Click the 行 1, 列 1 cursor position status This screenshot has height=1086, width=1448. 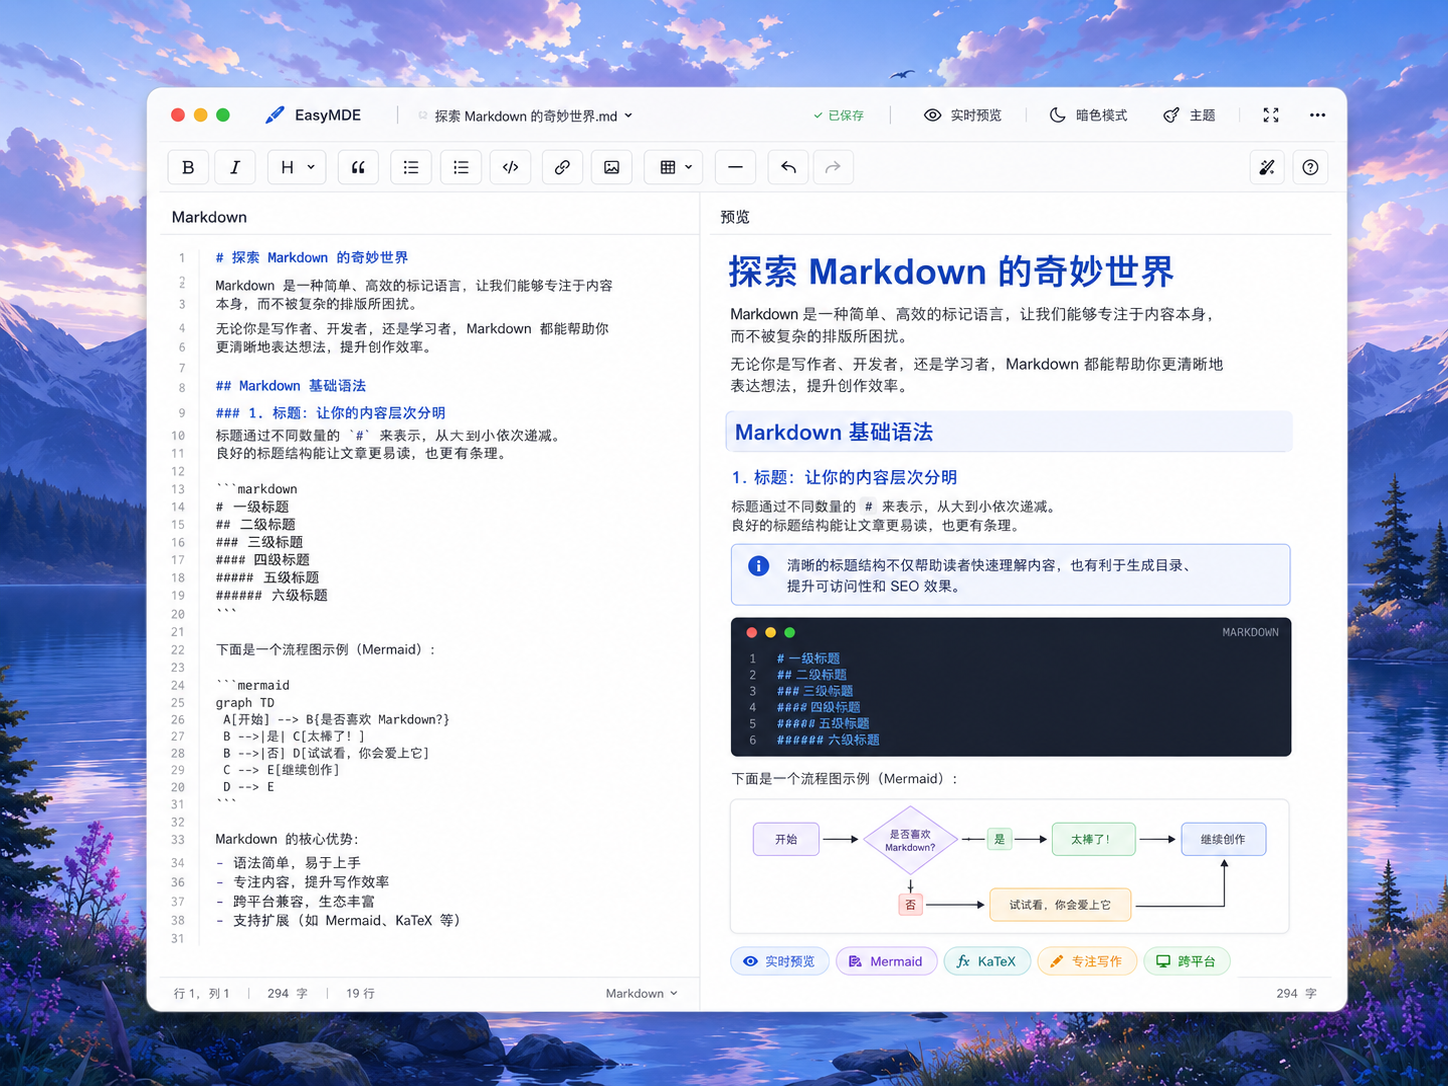pos(202,993)
